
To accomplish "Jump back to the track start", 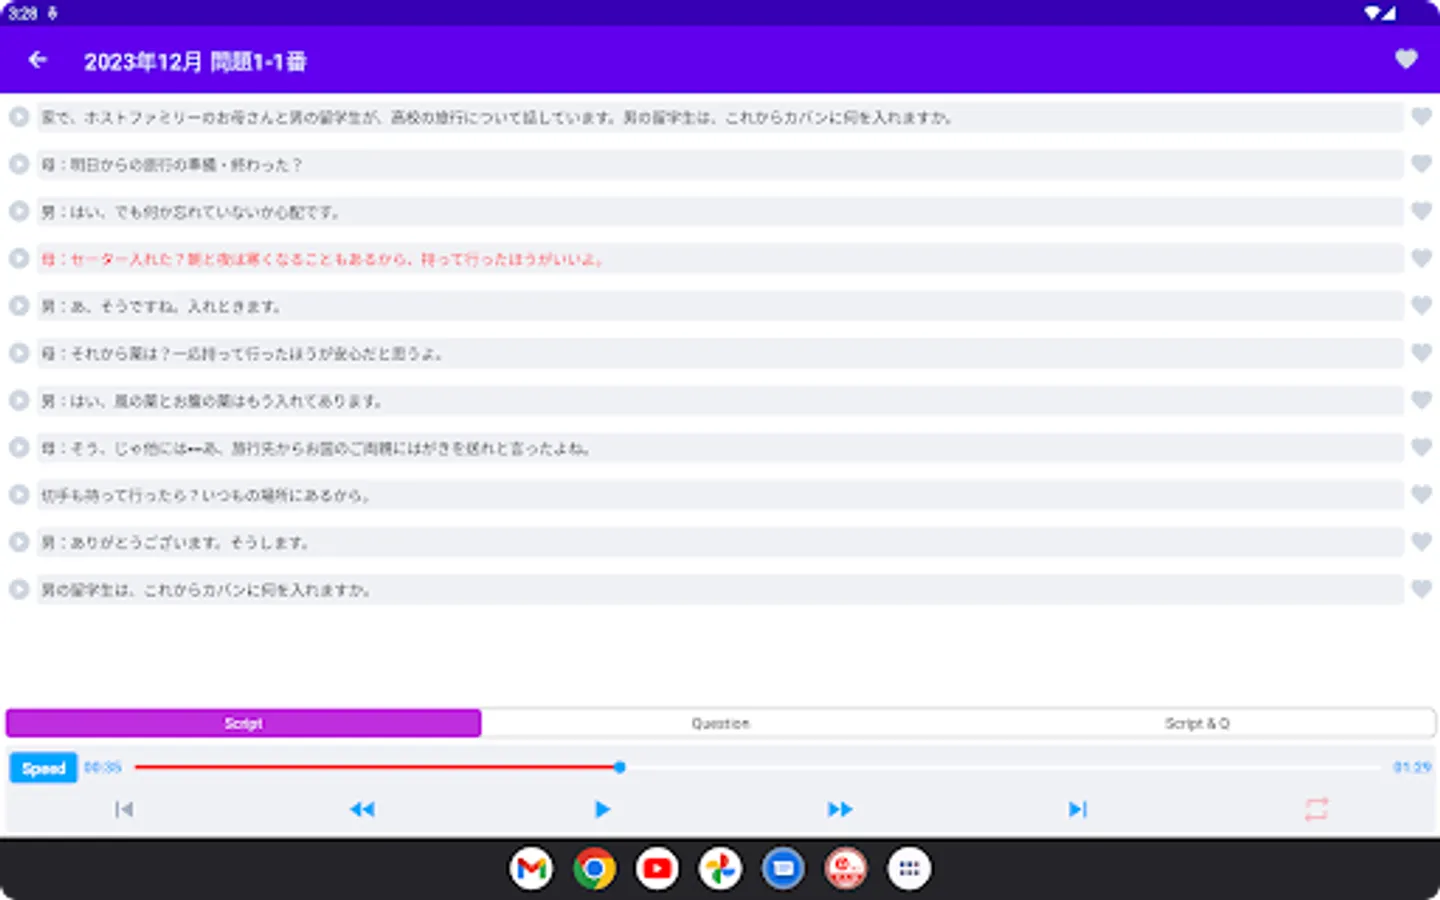I will [123, 809].
